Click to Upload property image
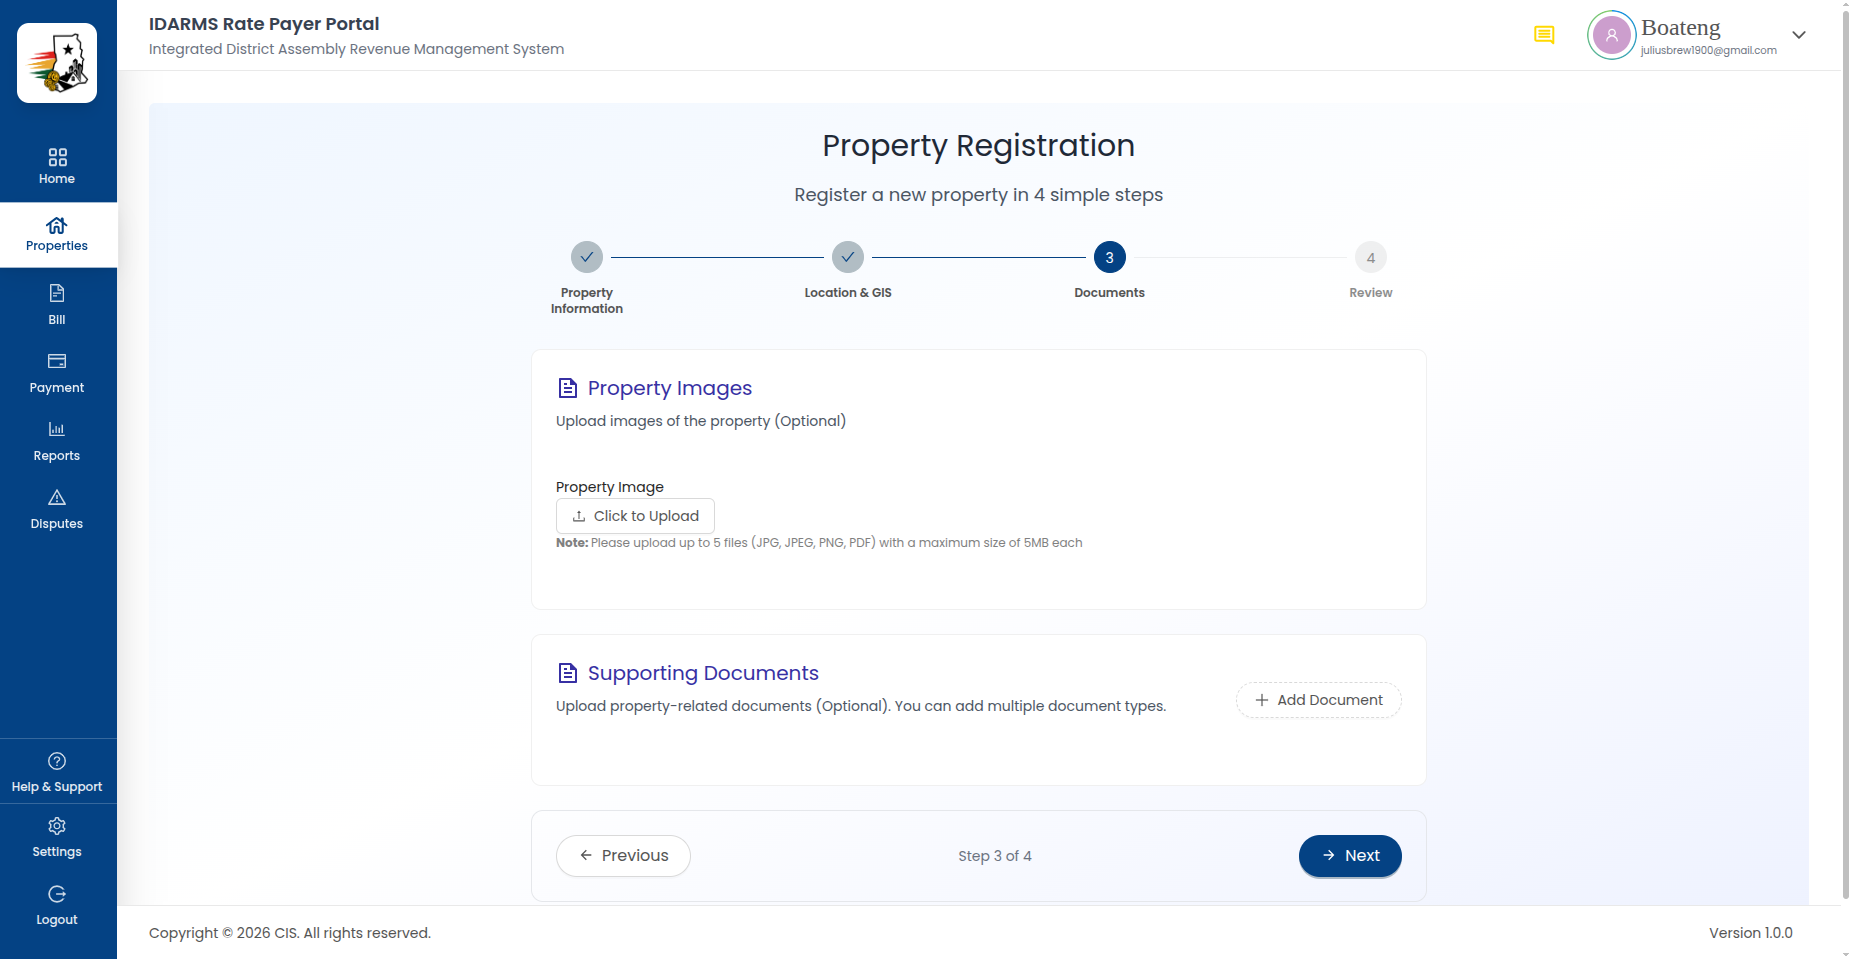Image resolution: width=1849 pixels, height=959 pixels. [635, 516]
